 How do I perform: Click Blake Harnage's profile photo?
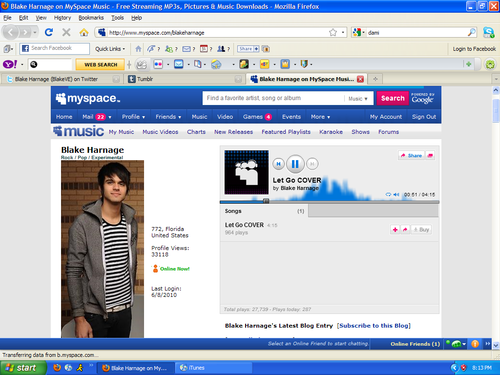[102, 249]
